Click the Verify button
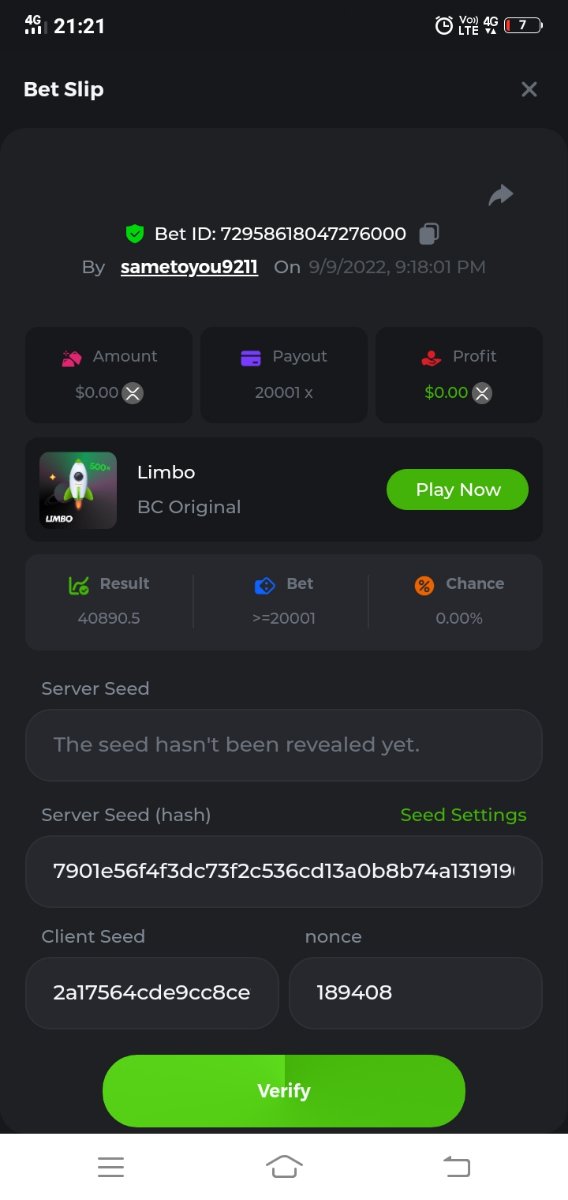568x1200 pixels. [284, 1091]
